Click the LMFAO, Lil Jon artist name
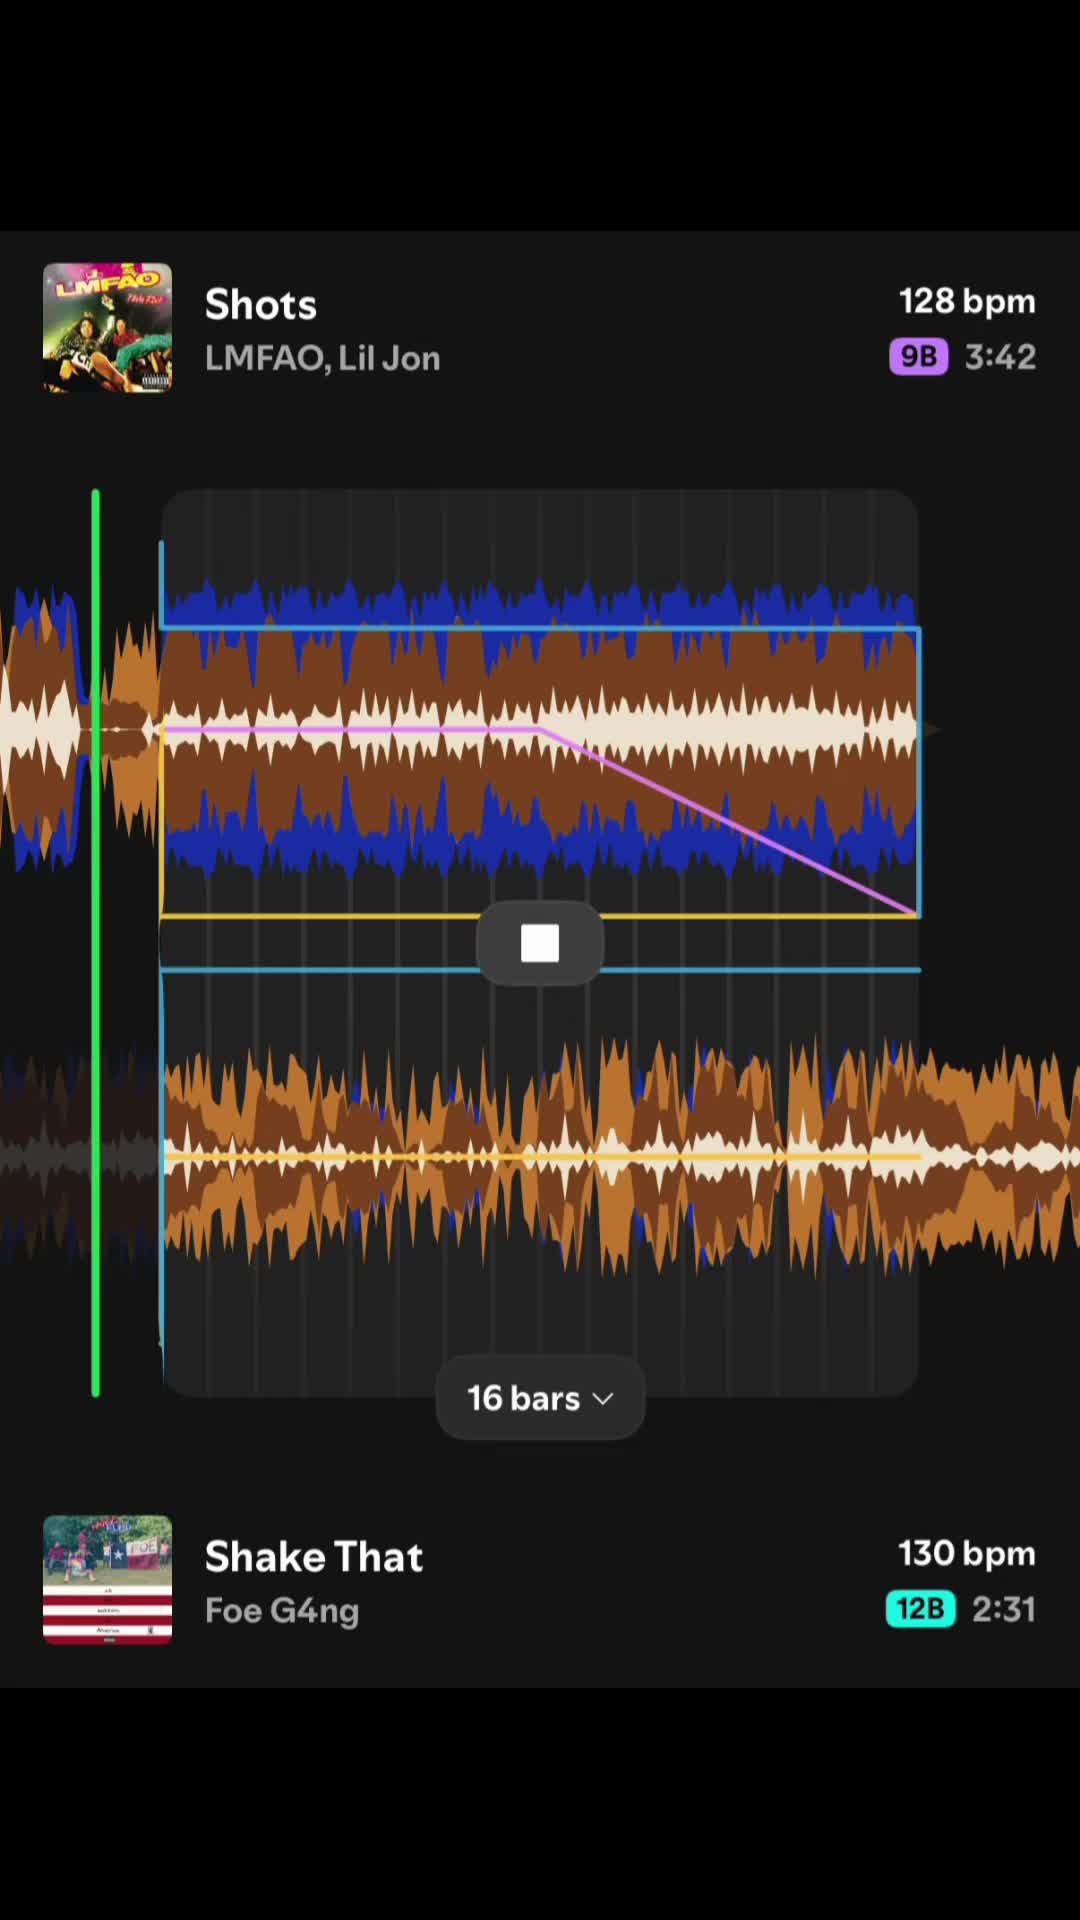Viewport: 1080px width, 1920px height. pos(322,358)
